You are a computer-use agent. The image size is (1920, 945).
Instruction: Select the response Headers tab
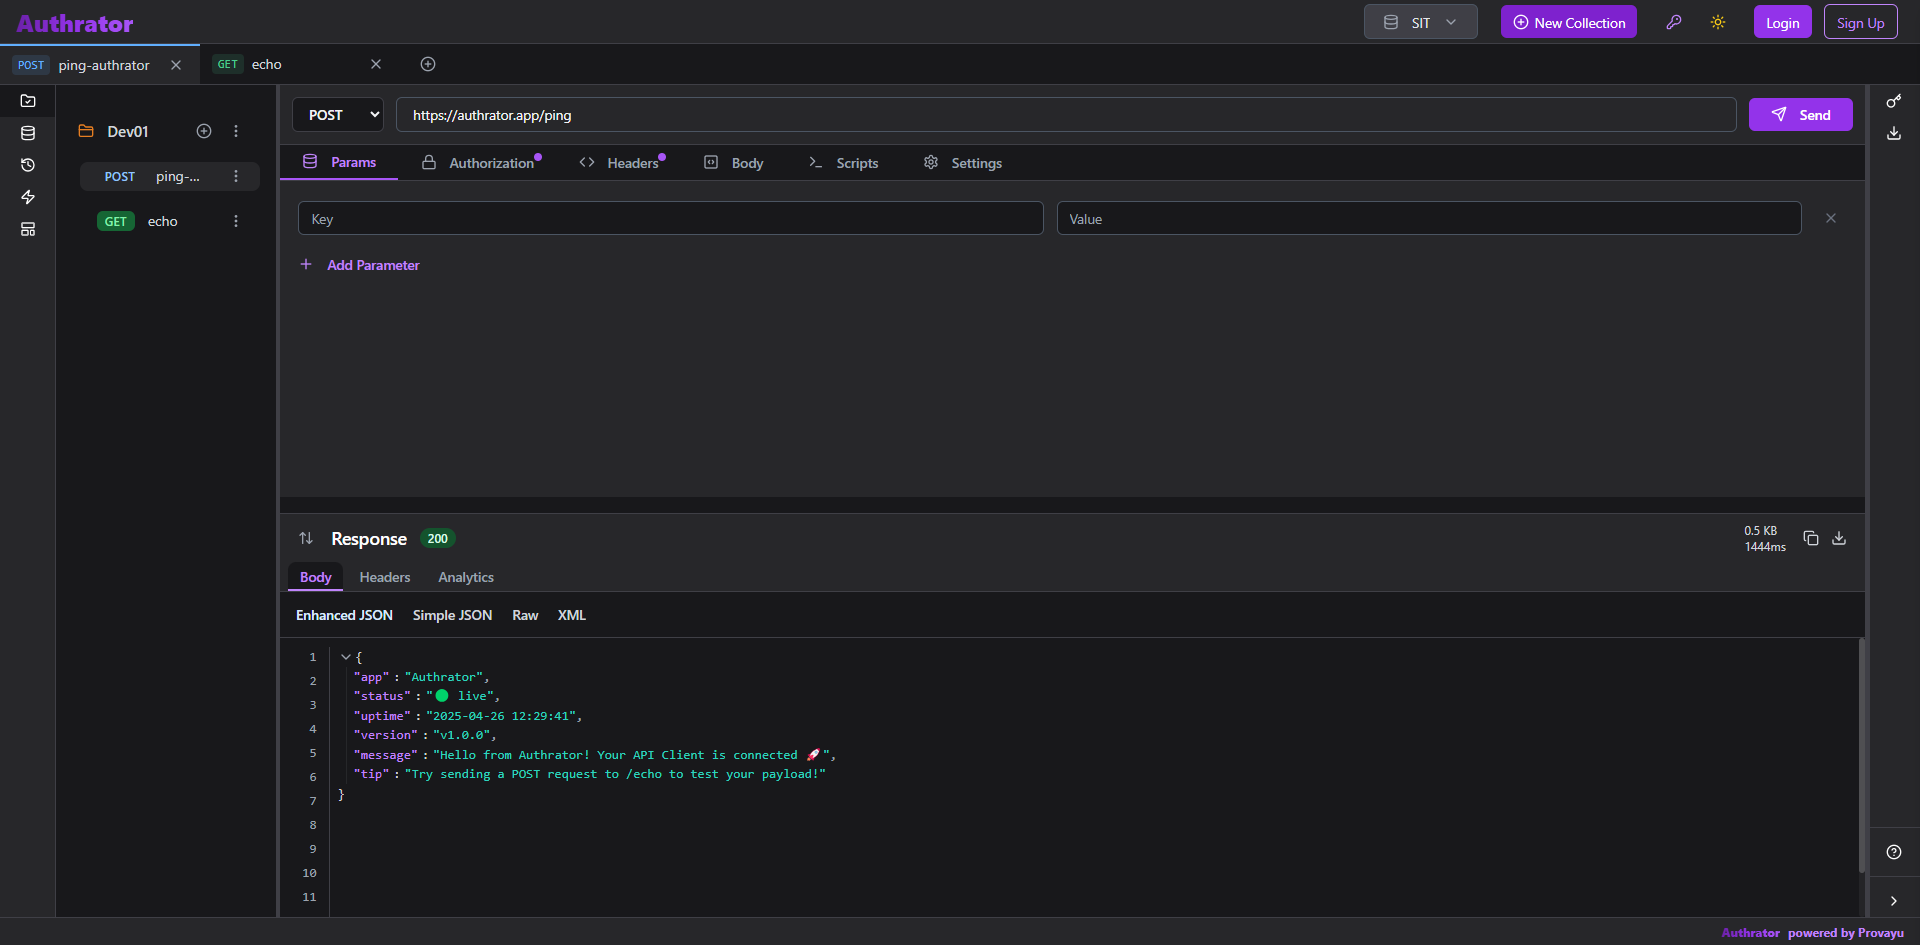(385, 577)
